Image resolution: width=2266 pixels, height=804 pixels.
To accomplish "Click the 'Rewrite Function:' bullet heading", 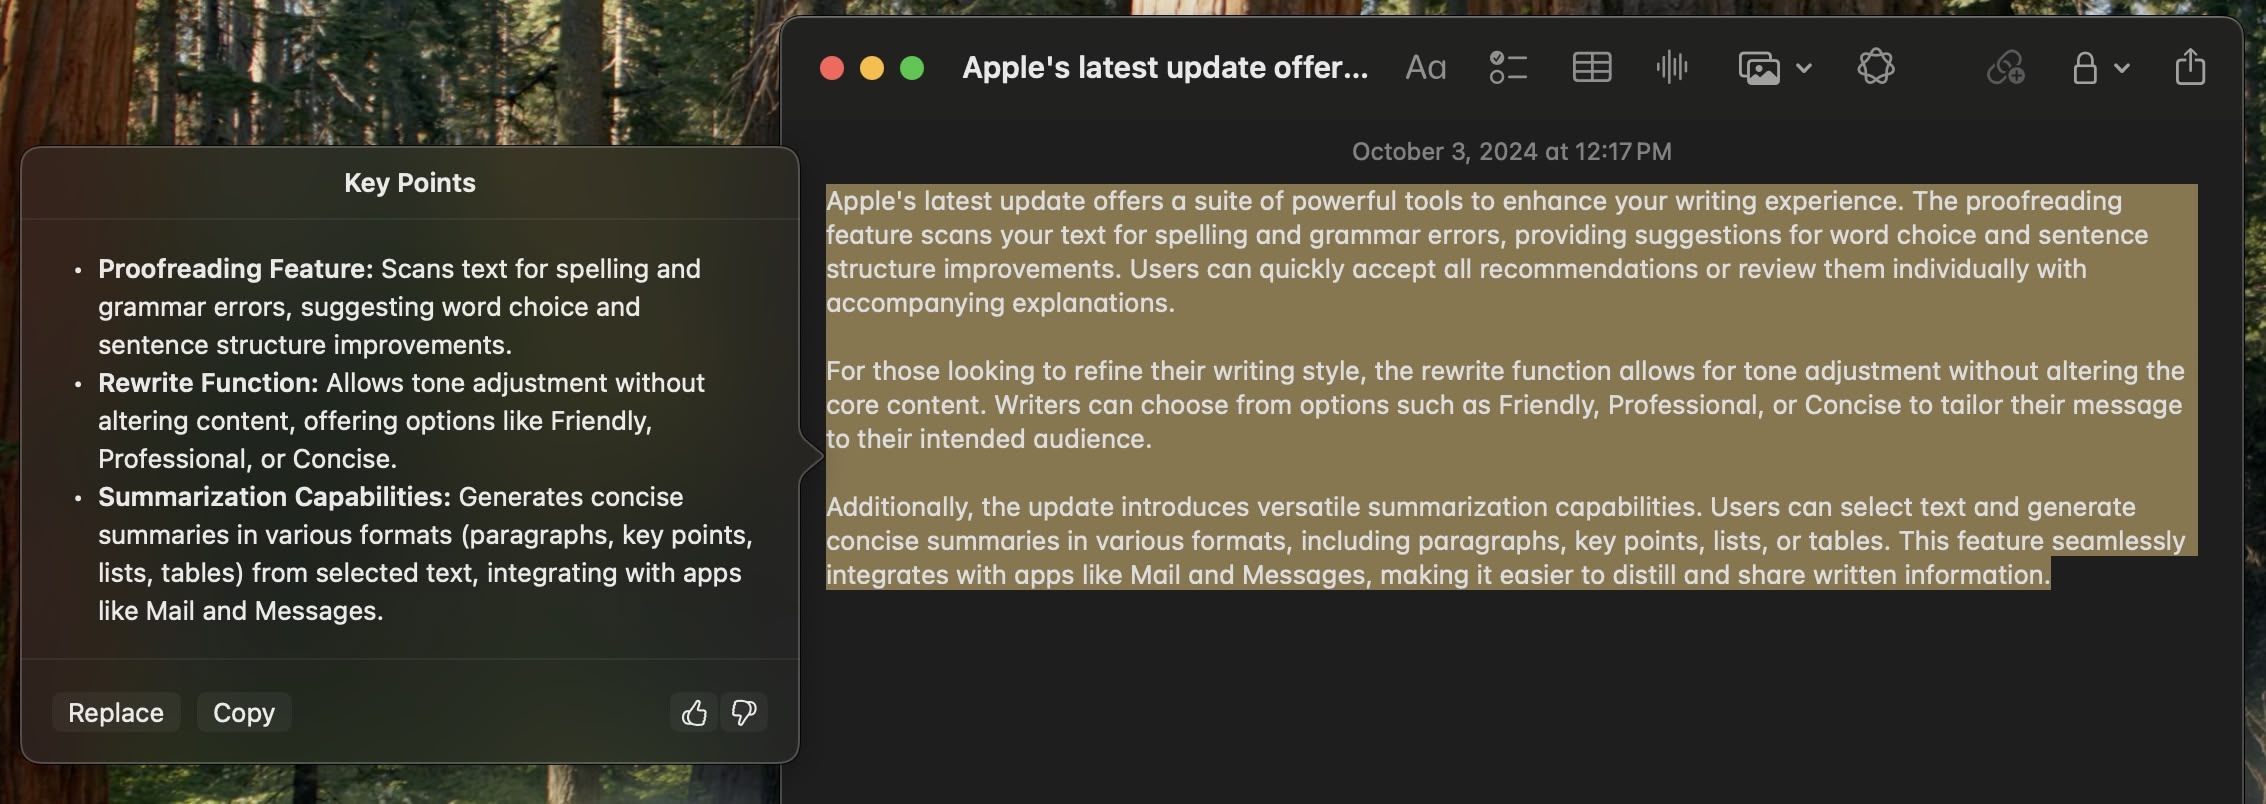I will click(x=208, y=383).
